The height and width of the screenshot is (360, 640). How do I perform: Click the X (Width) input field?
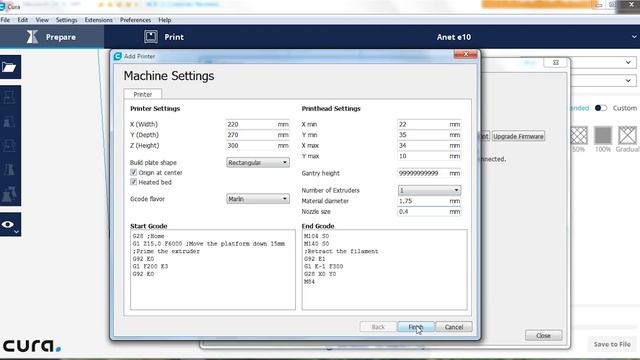[x=258, y=124]
